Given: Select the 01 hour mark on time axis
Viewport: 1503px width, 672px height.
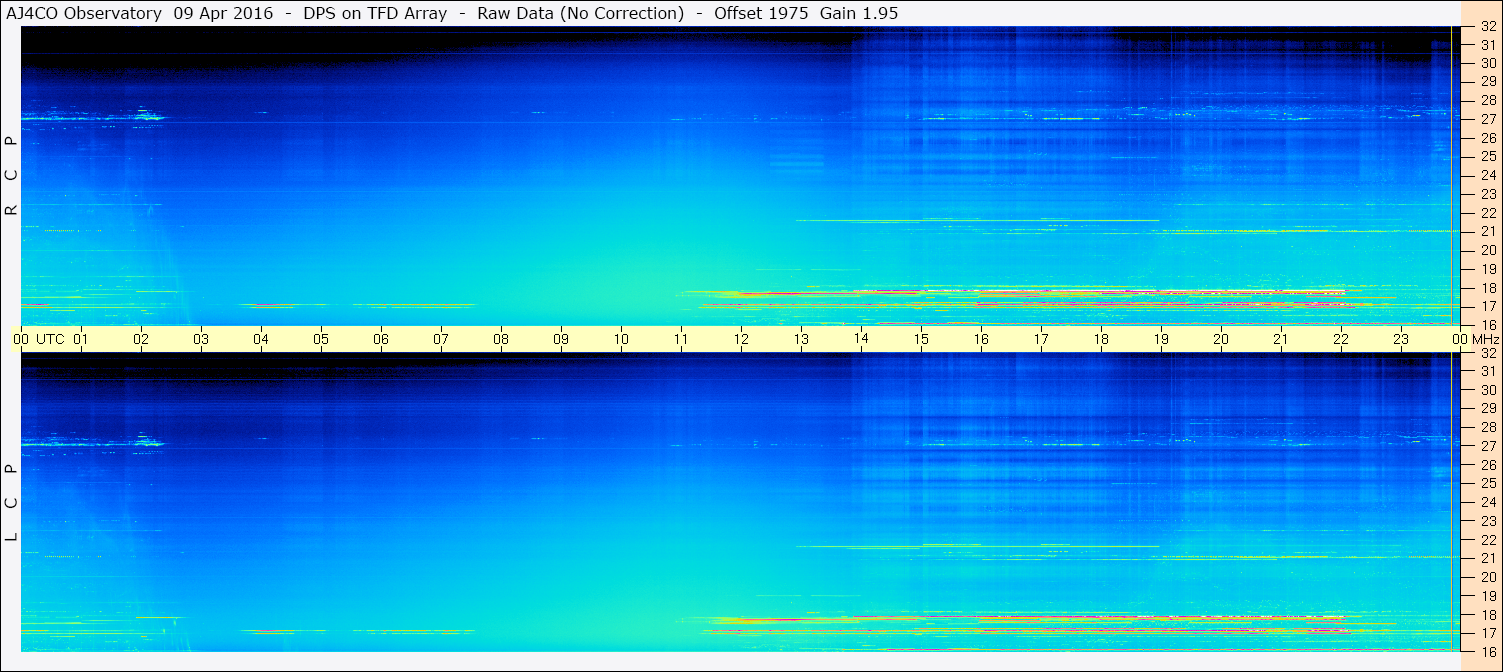Looking at the screenshot, I should (x=81, y=339).
